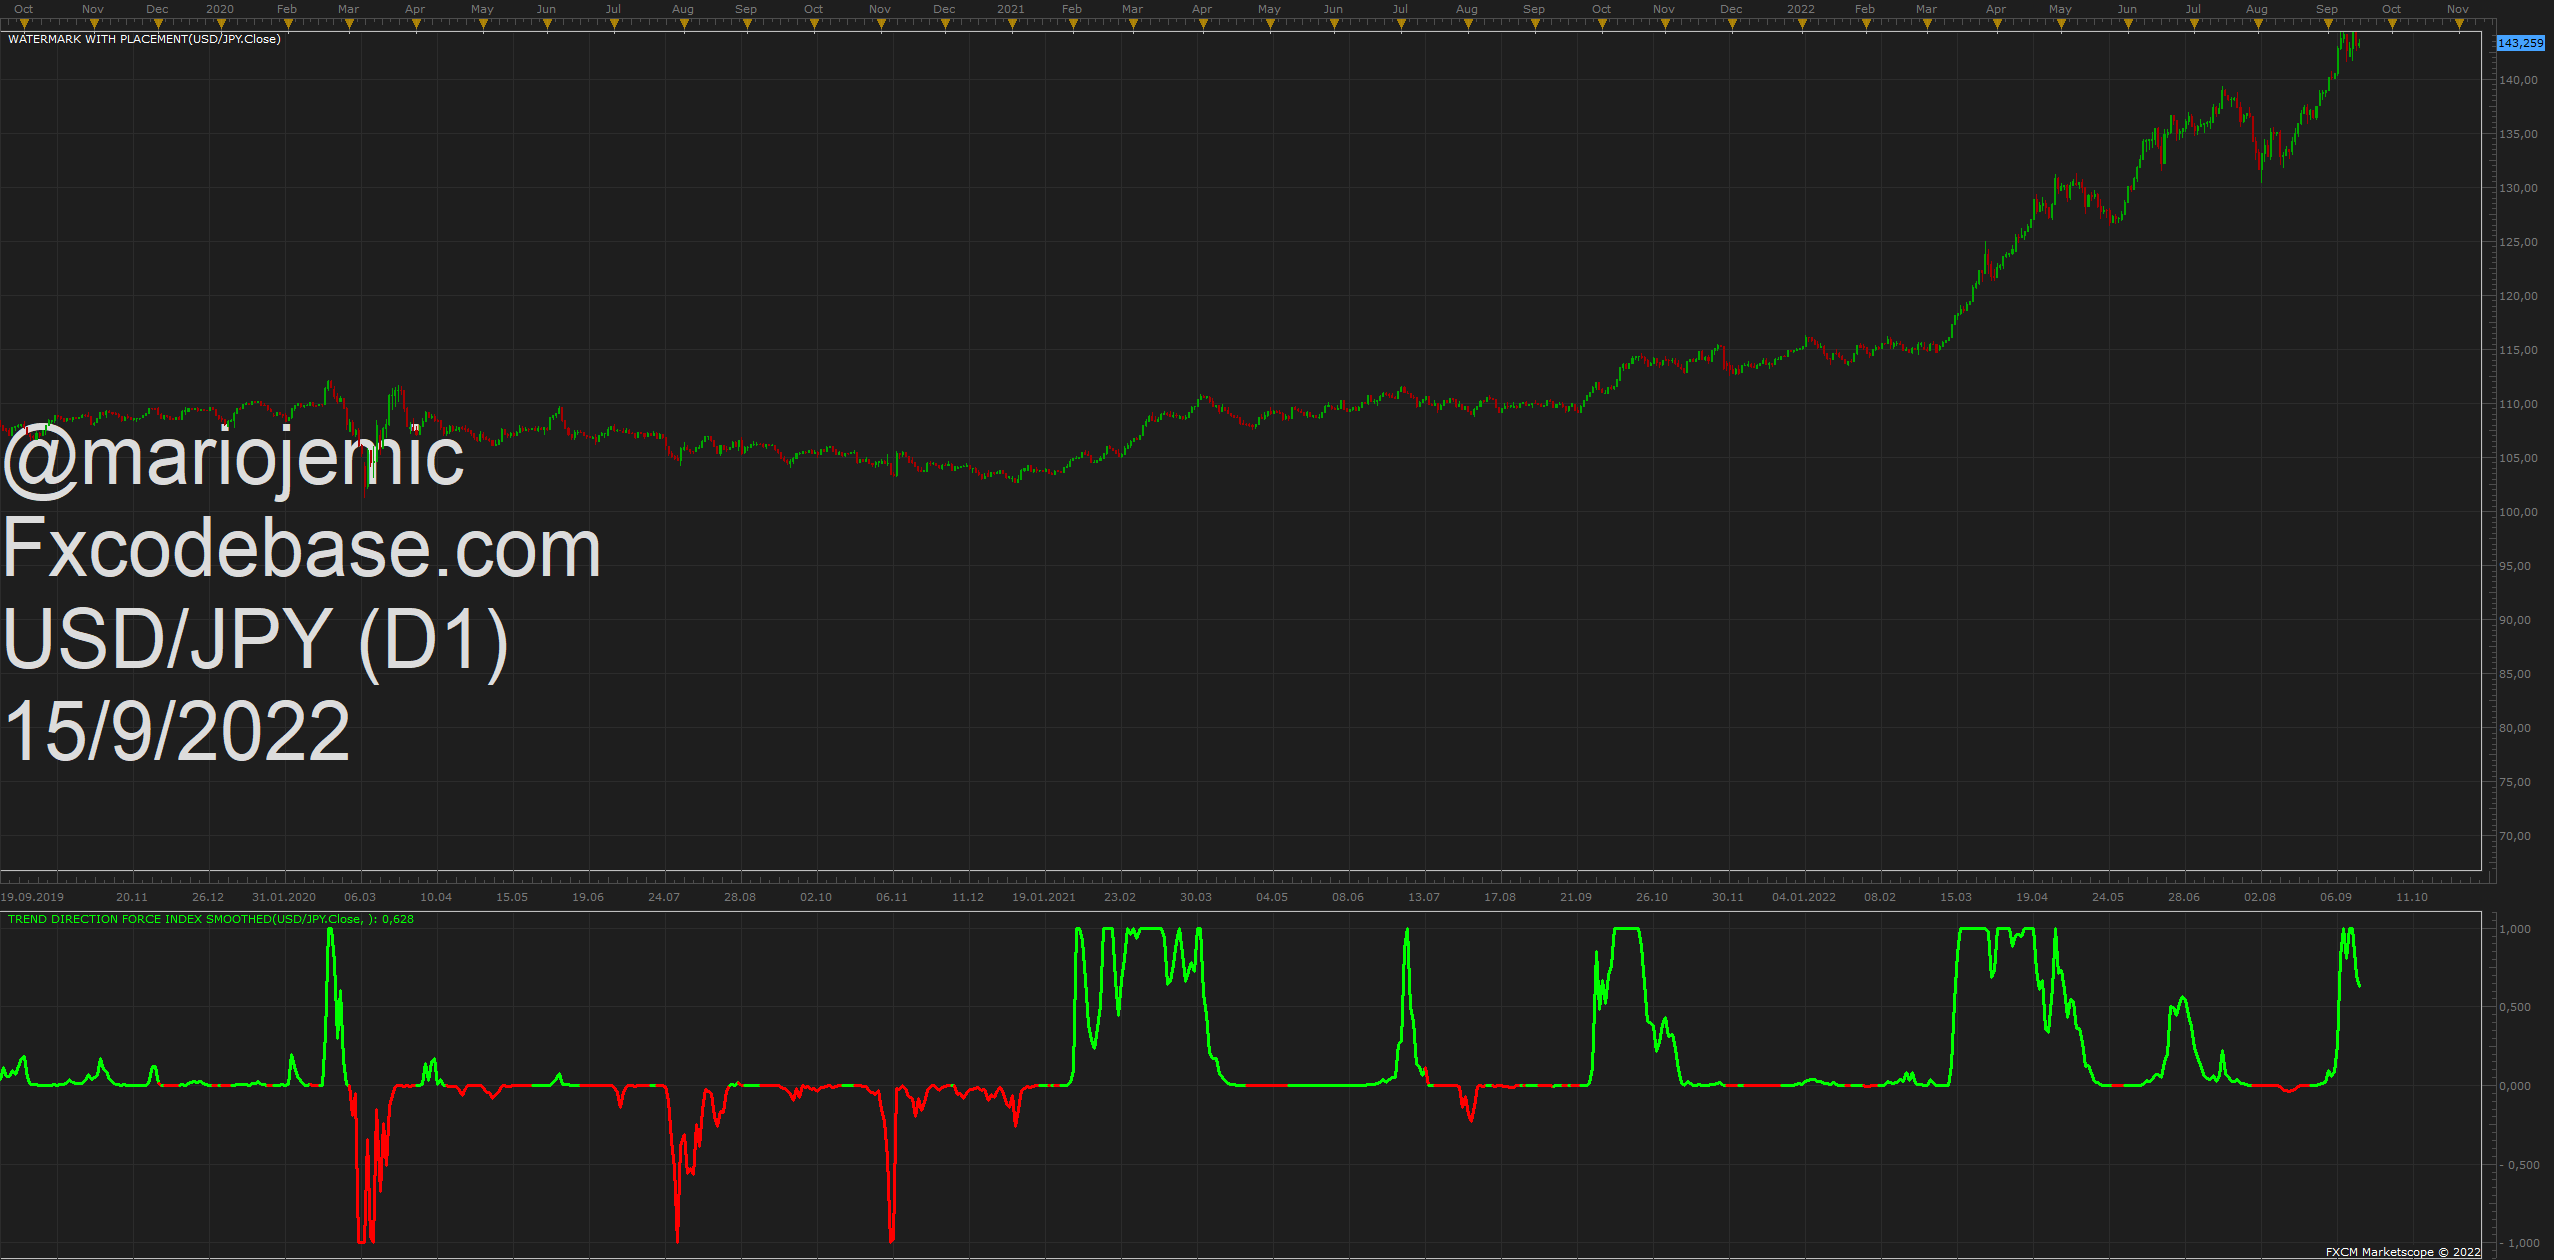Click the 24.07 date on time axis
This screenshot has width=2554, height=1260.
pos(664,897)
